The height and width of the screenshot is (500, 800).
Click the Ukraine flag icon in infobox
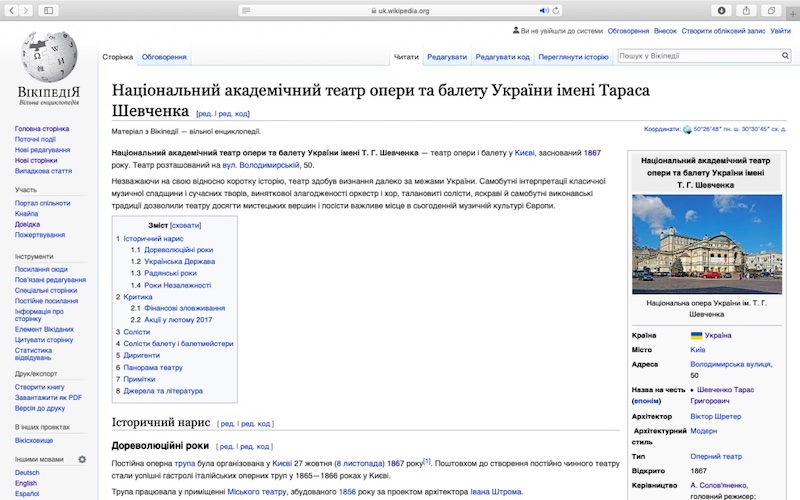(696, 335)
